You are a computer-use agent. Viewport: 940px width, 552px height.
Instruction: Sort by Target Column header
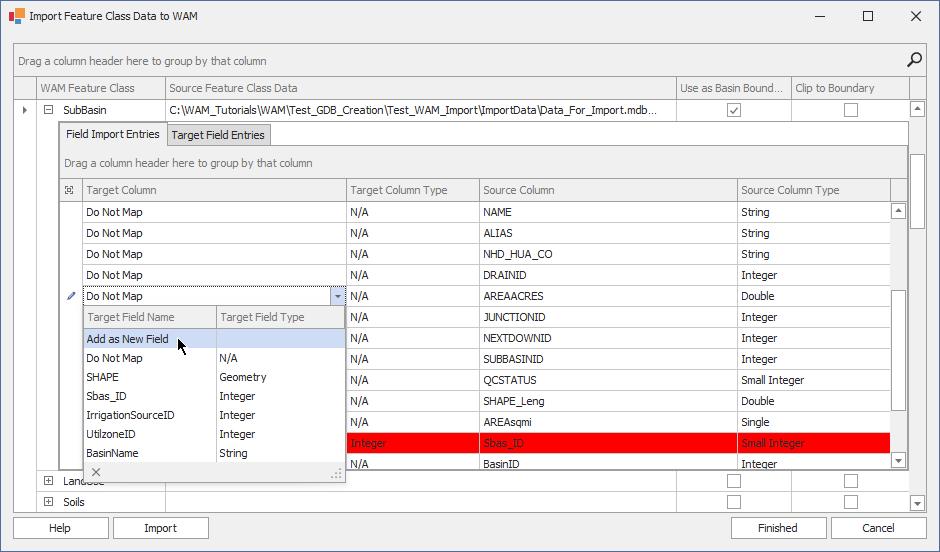(x=214, y=190)
